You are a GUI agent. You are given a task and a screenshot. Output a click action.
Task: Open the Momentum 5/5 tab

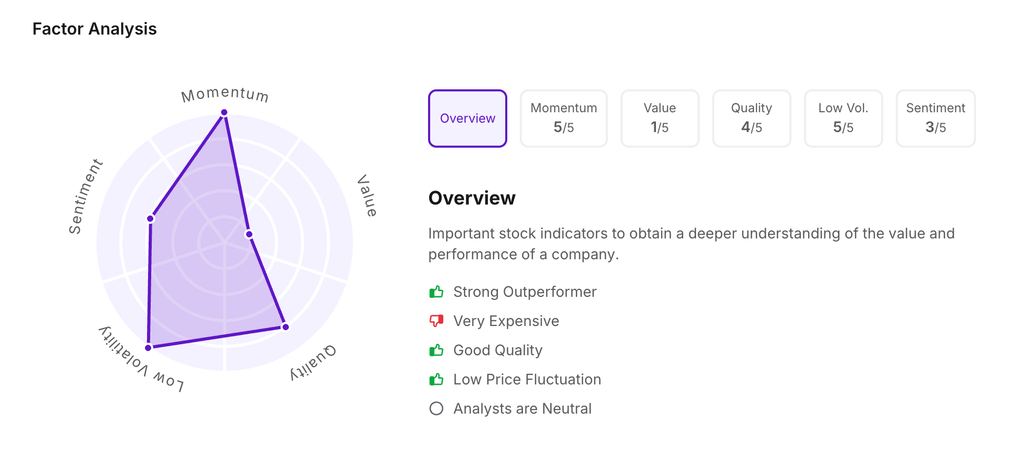563,118
